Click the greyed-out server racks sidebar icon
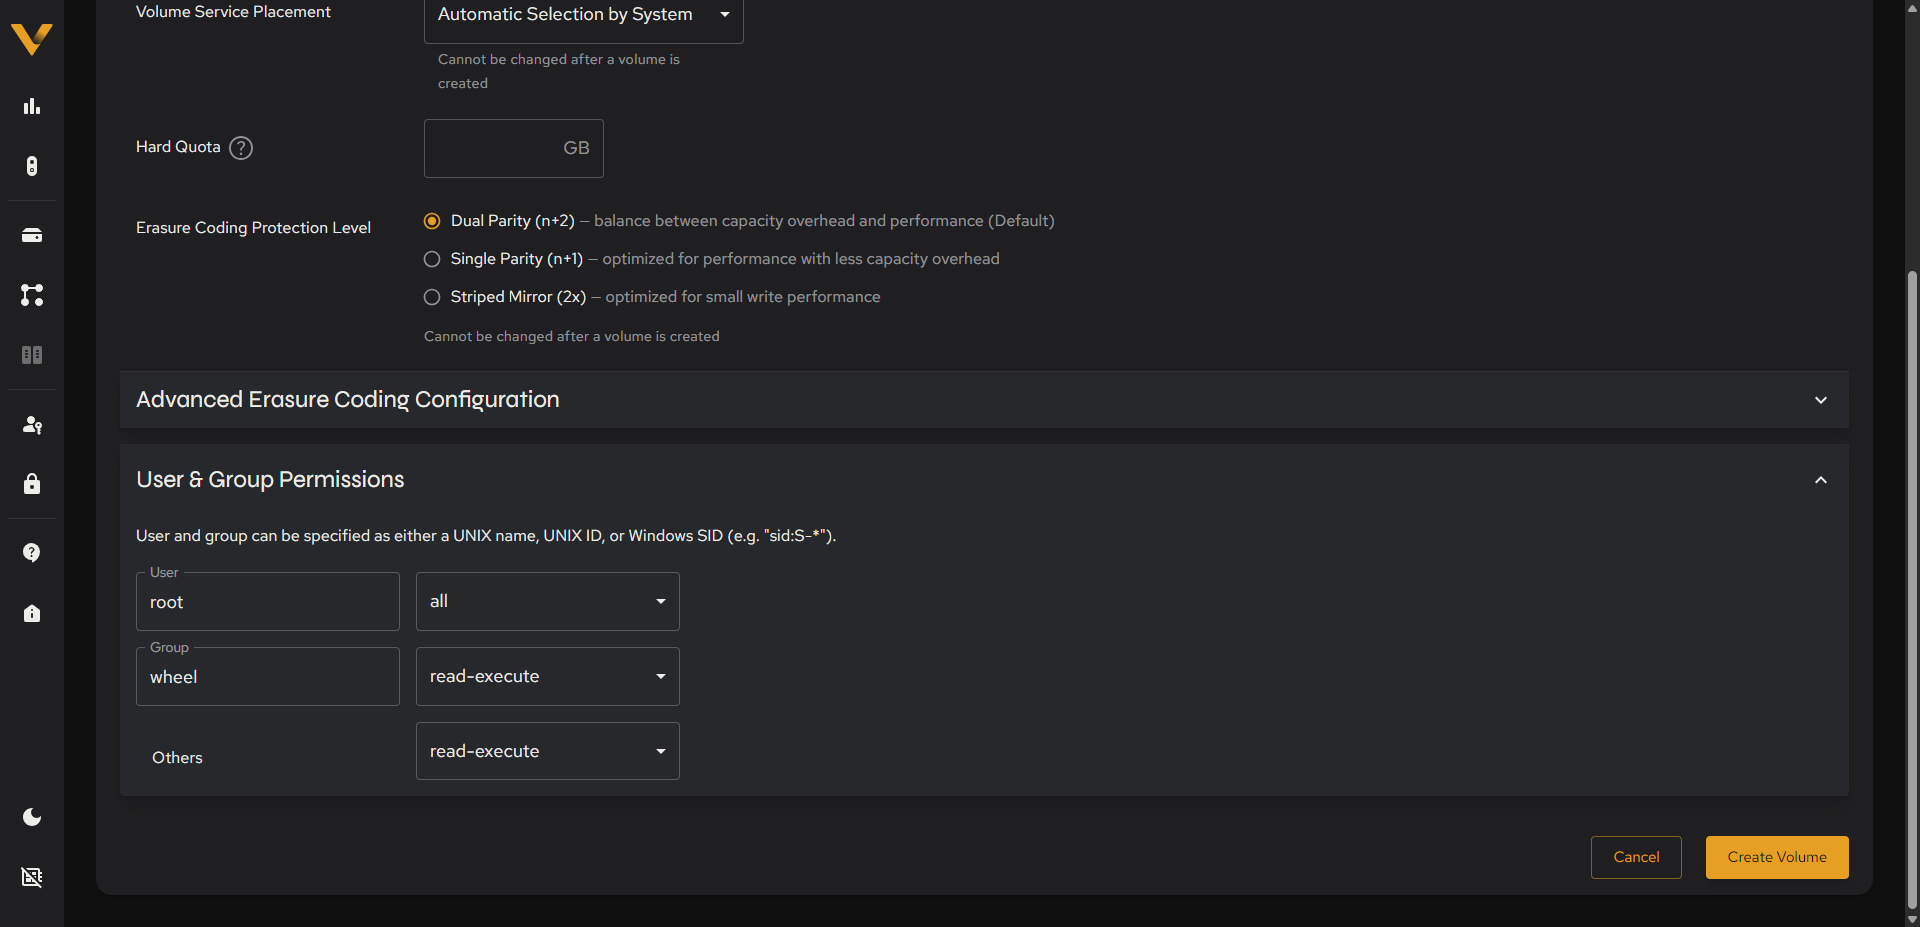The width and height of the screenshot is (1920, 927). point(32,355)
